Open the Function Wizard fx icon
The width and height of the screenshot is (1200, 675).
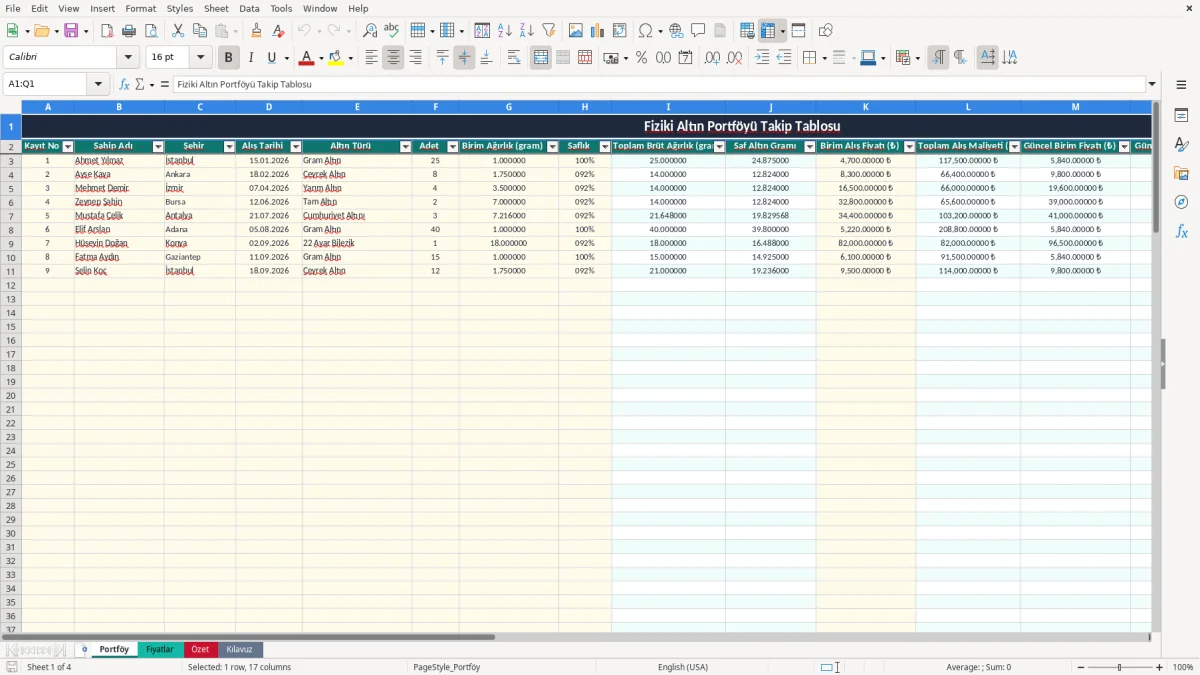coord(125,84)
